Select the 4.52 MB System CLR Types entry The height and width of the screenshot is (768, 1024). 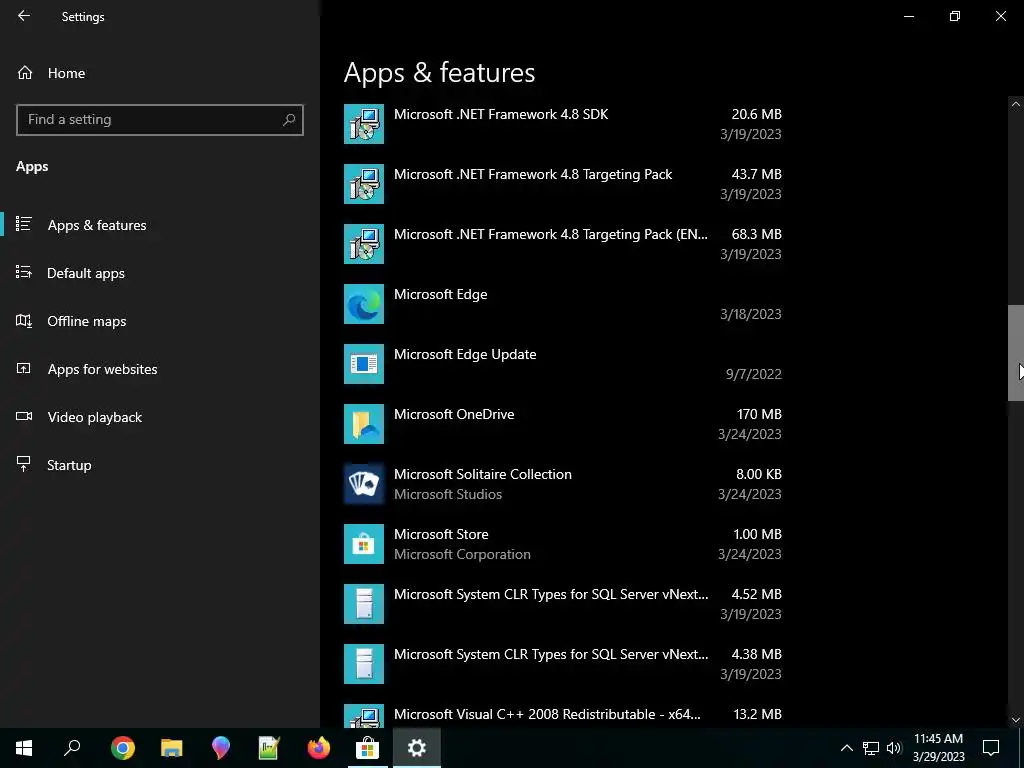coord(563,604)
